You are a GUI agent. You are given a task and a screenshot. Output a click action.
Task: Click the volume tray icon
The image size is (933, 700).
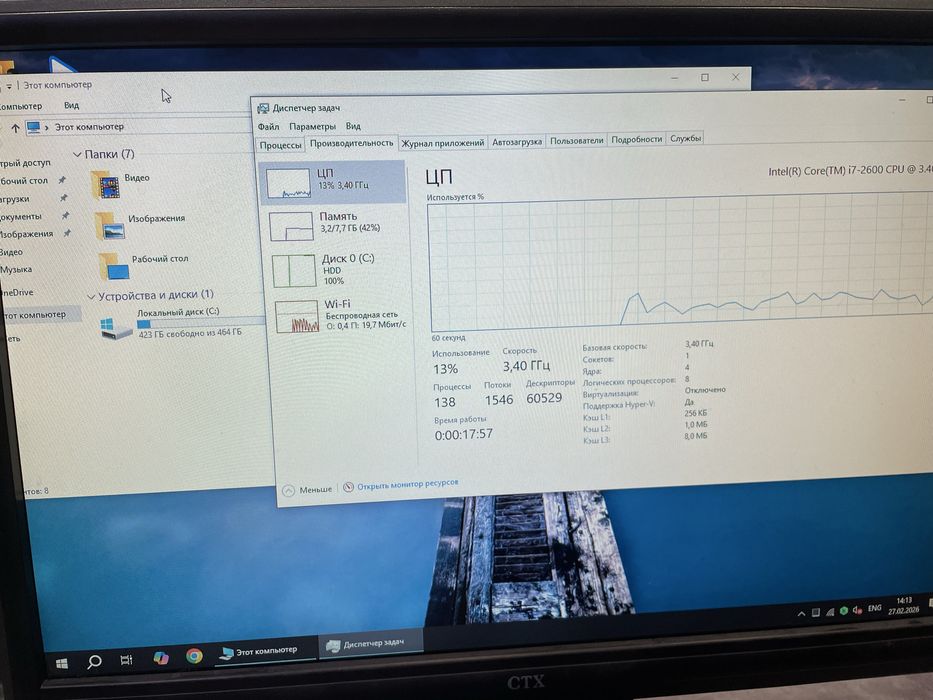pos(857,610)
